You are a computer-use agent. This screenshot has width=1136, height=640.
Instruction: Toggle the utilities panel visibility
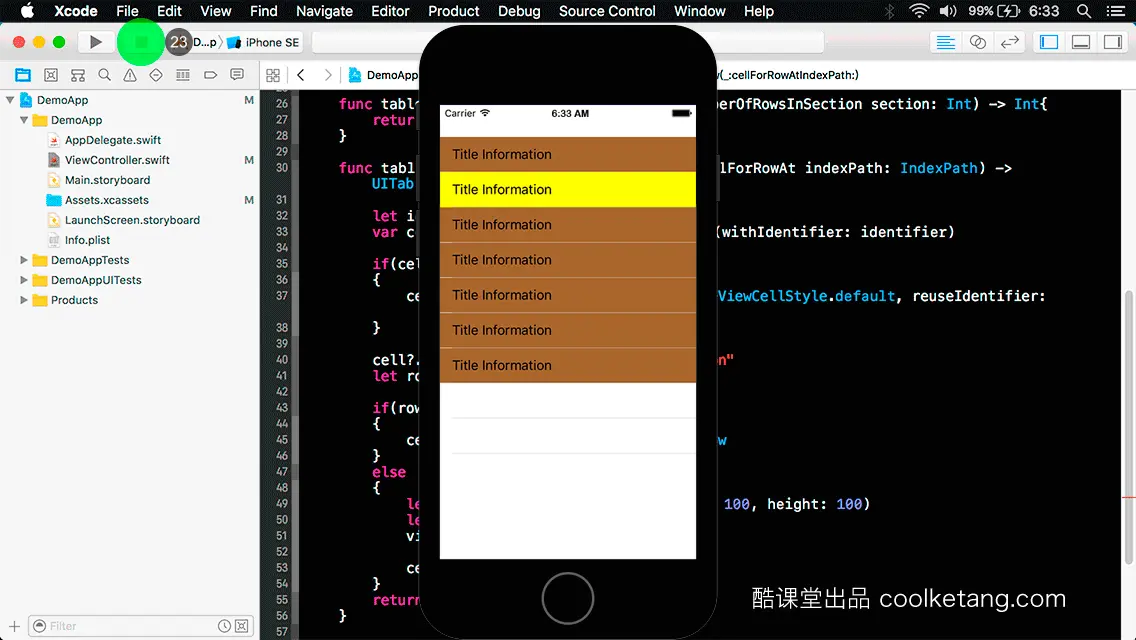click(1113, 42)
